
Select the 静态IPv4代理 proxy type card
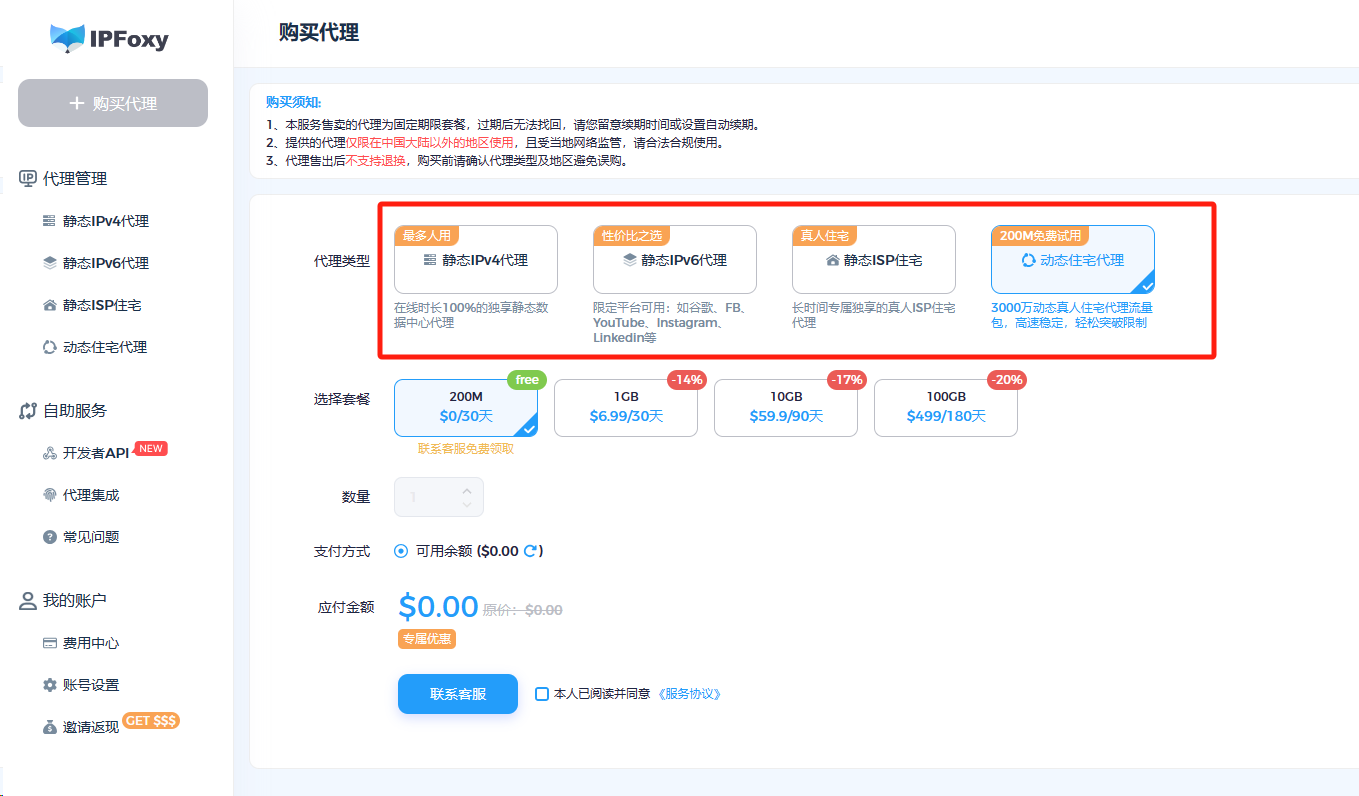476,259
